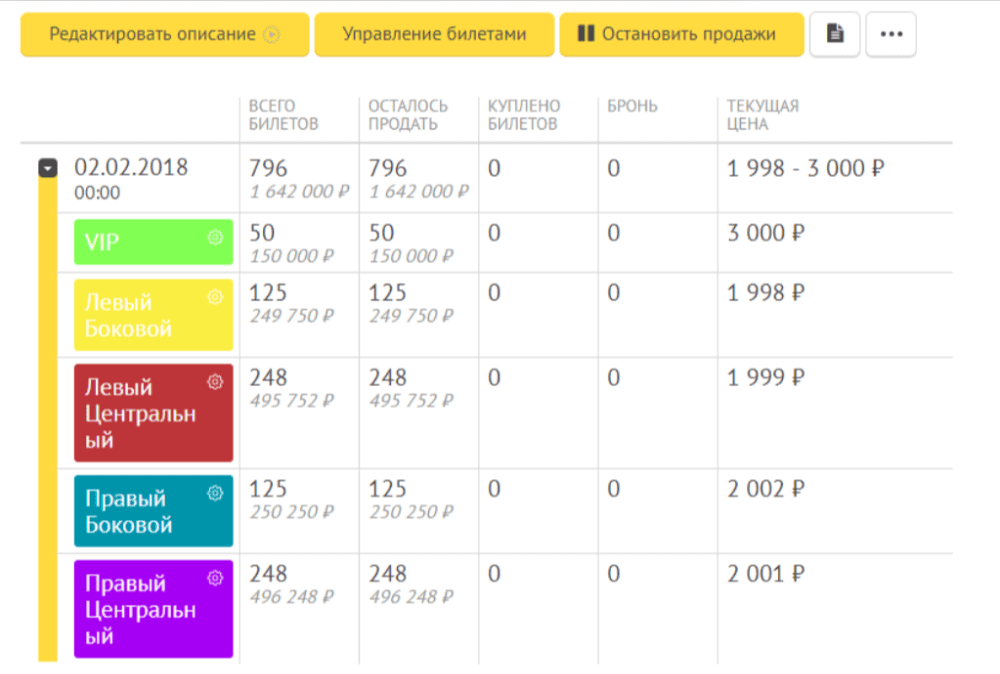Open gear settings for Левый Центральный
This screenshot has width=1000, height=674.
point(216,382)
